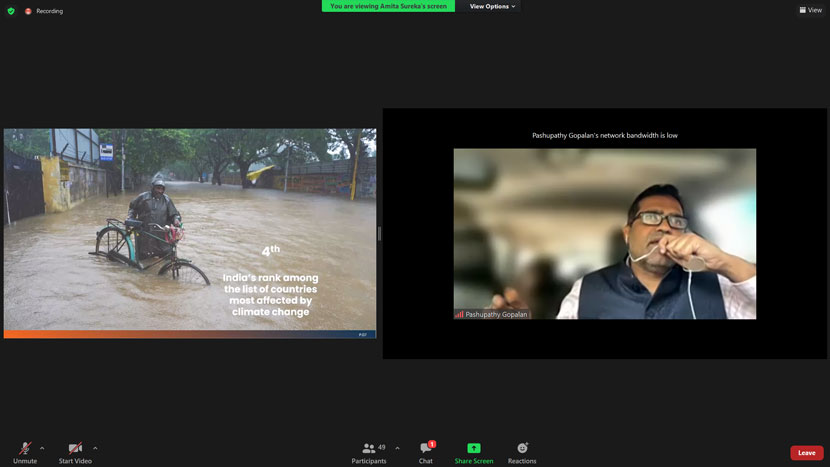Click the green Share Screen icon

coord(474,448)
